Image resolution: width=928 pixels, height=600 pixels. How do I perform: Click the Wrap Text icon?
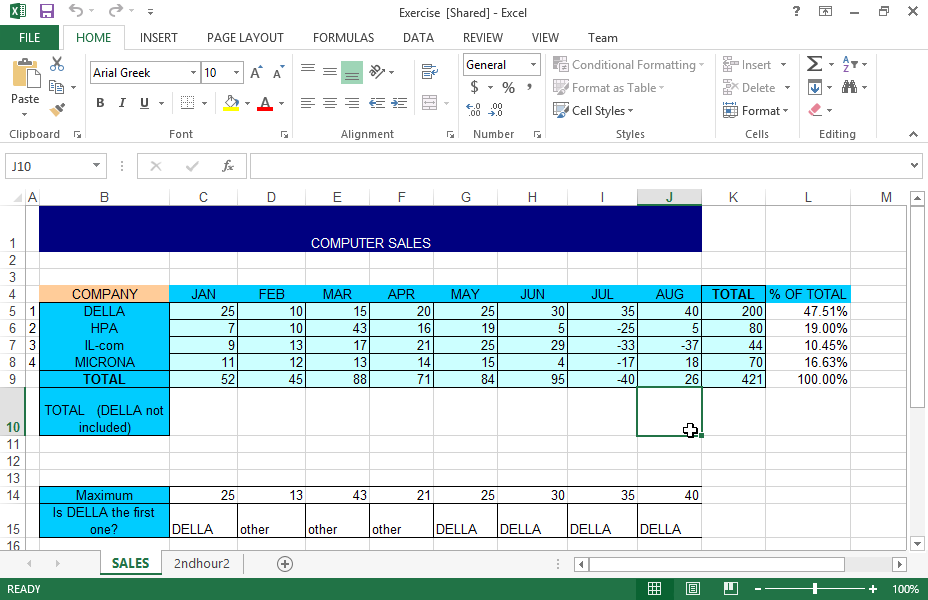(x=430, y=71)
